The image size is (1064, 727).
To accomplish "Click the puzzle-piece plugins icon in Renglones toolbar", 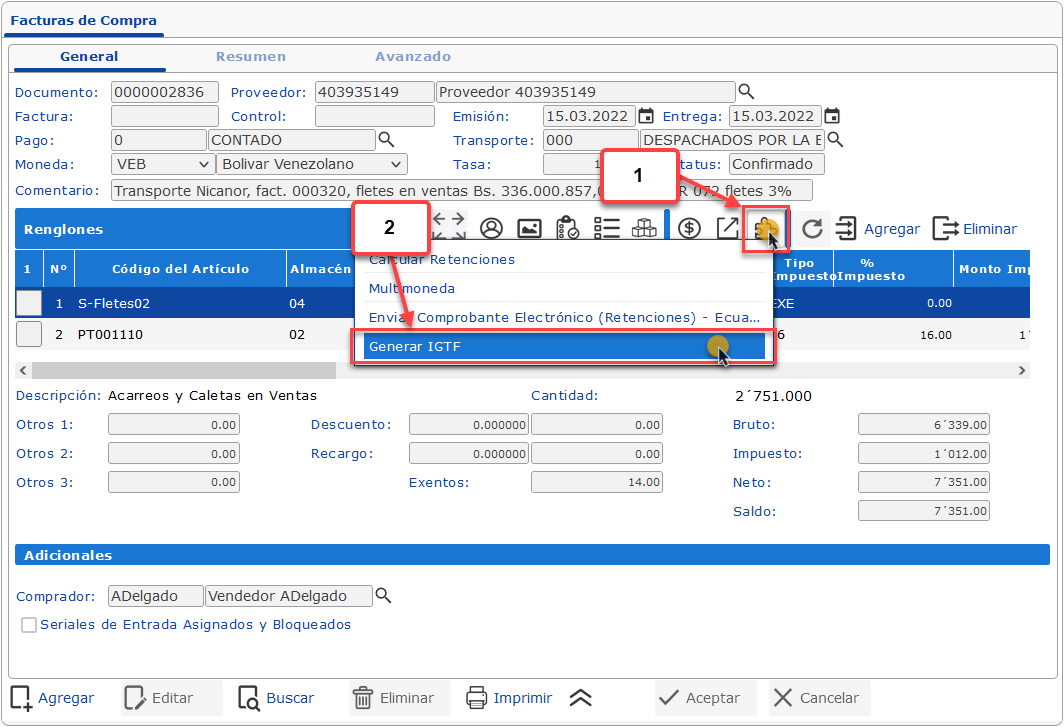I will coord(766,229).
